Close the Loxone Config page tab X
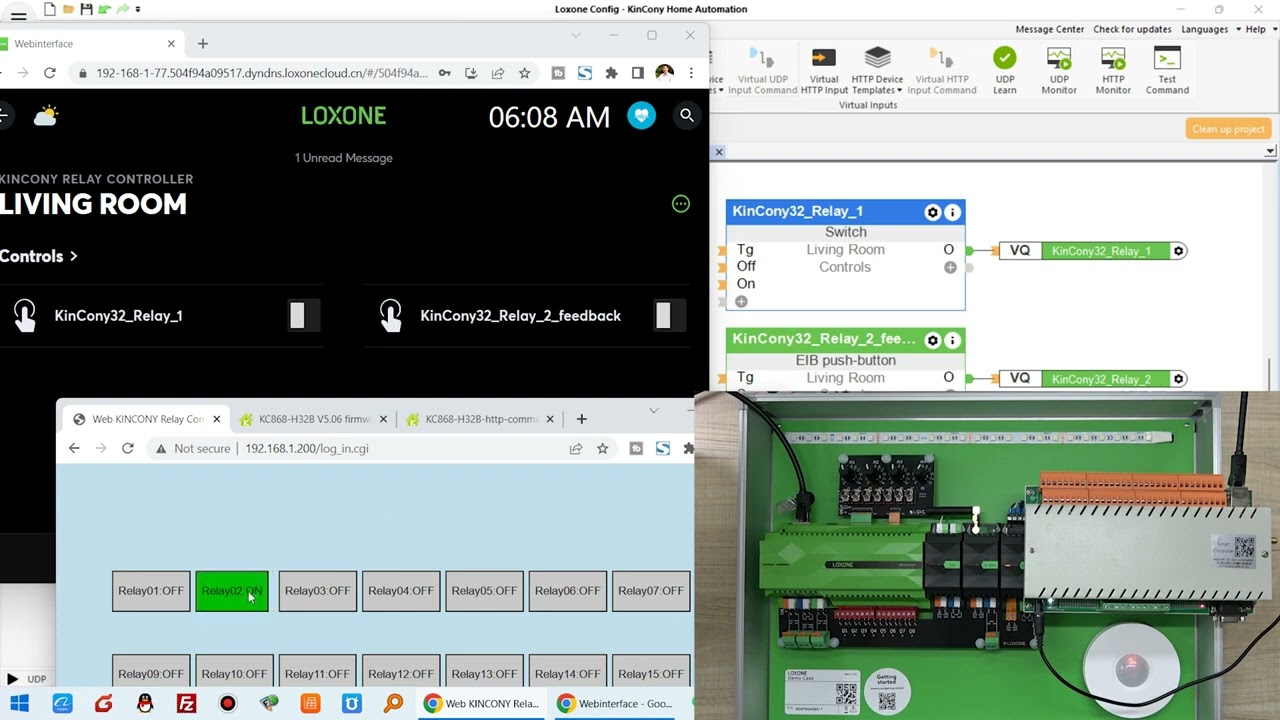Image resolution: width=1280 pixels, height=720 pixels. 718,152
